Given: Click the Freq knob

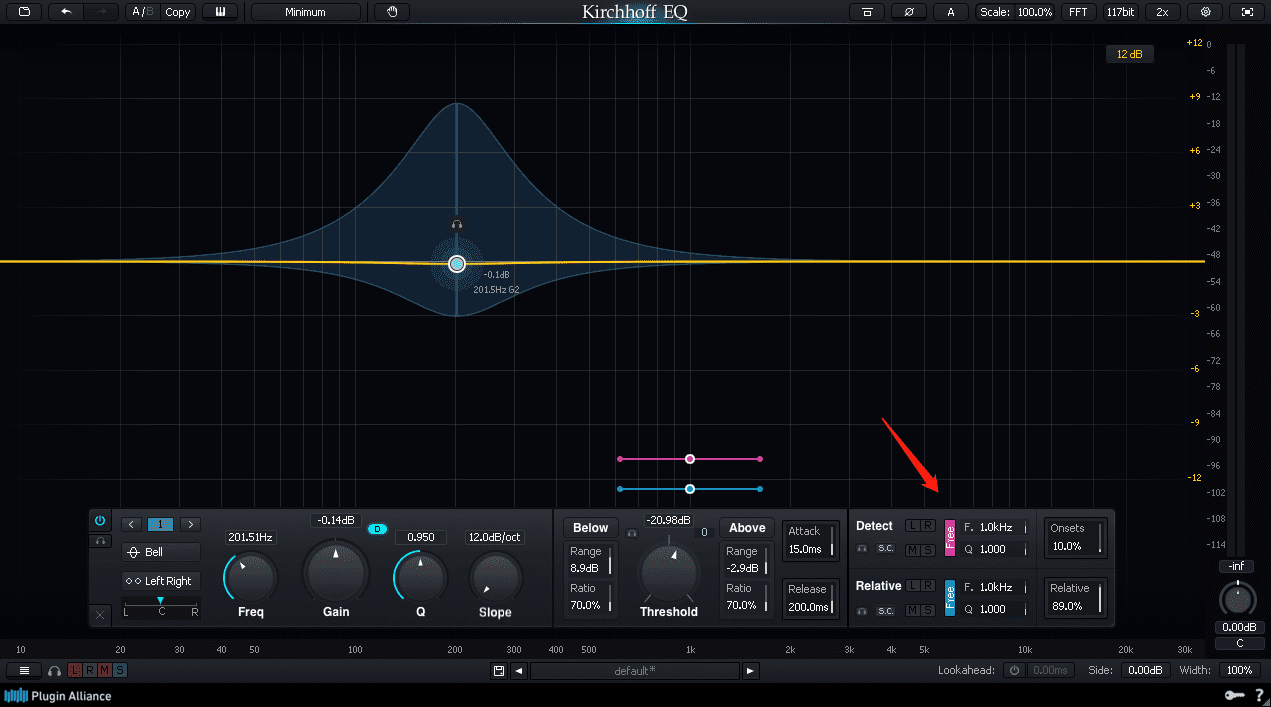Looking at the screenshot, I should coord(250,577).
